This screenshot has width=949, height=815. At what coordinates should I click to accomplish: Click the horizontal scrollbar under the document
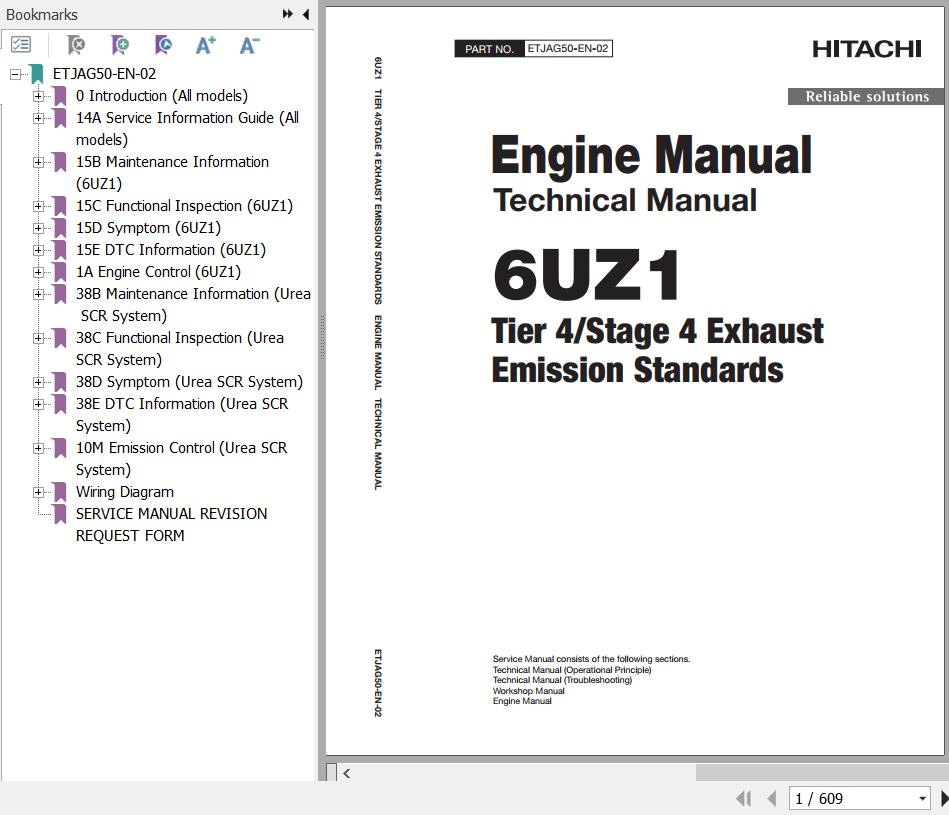click(822, 773)
